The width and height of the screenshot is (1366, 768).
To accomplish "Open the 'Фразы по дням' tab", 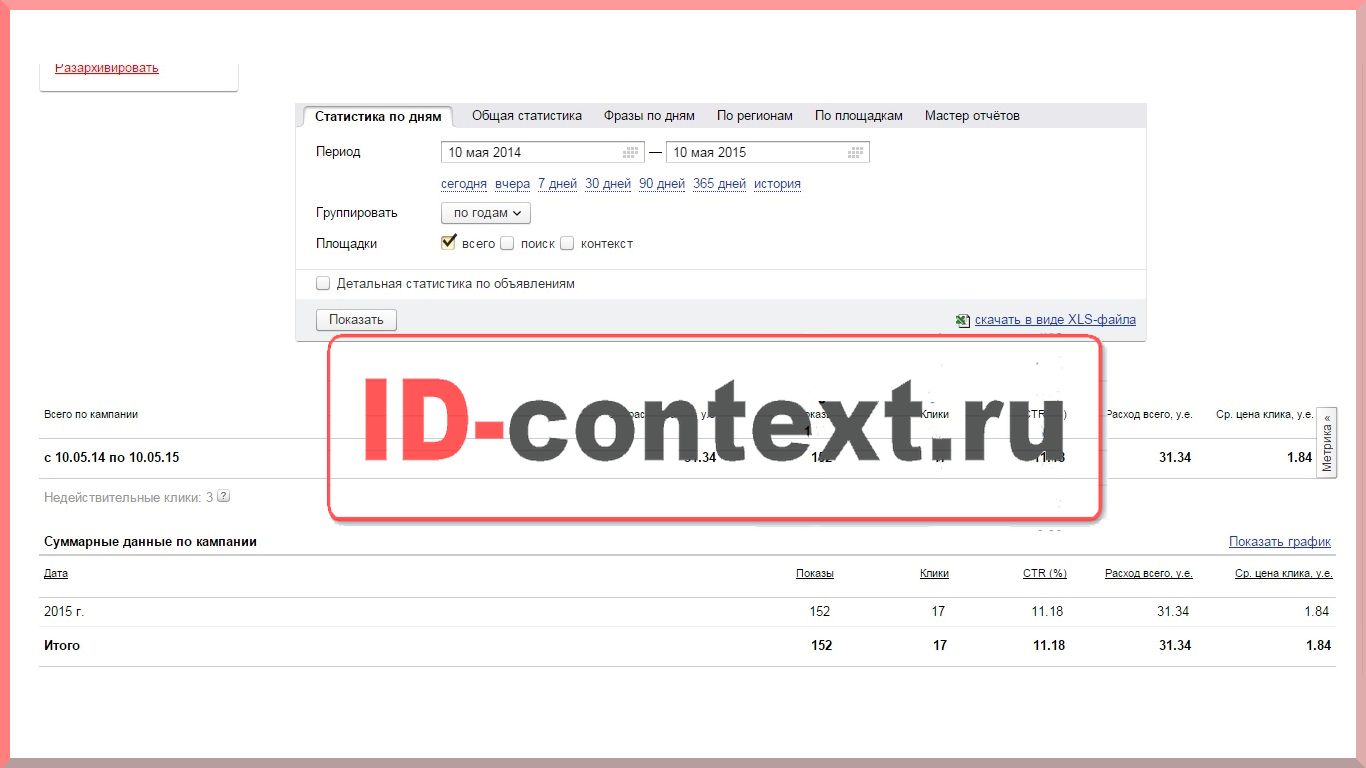I will (649, 115).
